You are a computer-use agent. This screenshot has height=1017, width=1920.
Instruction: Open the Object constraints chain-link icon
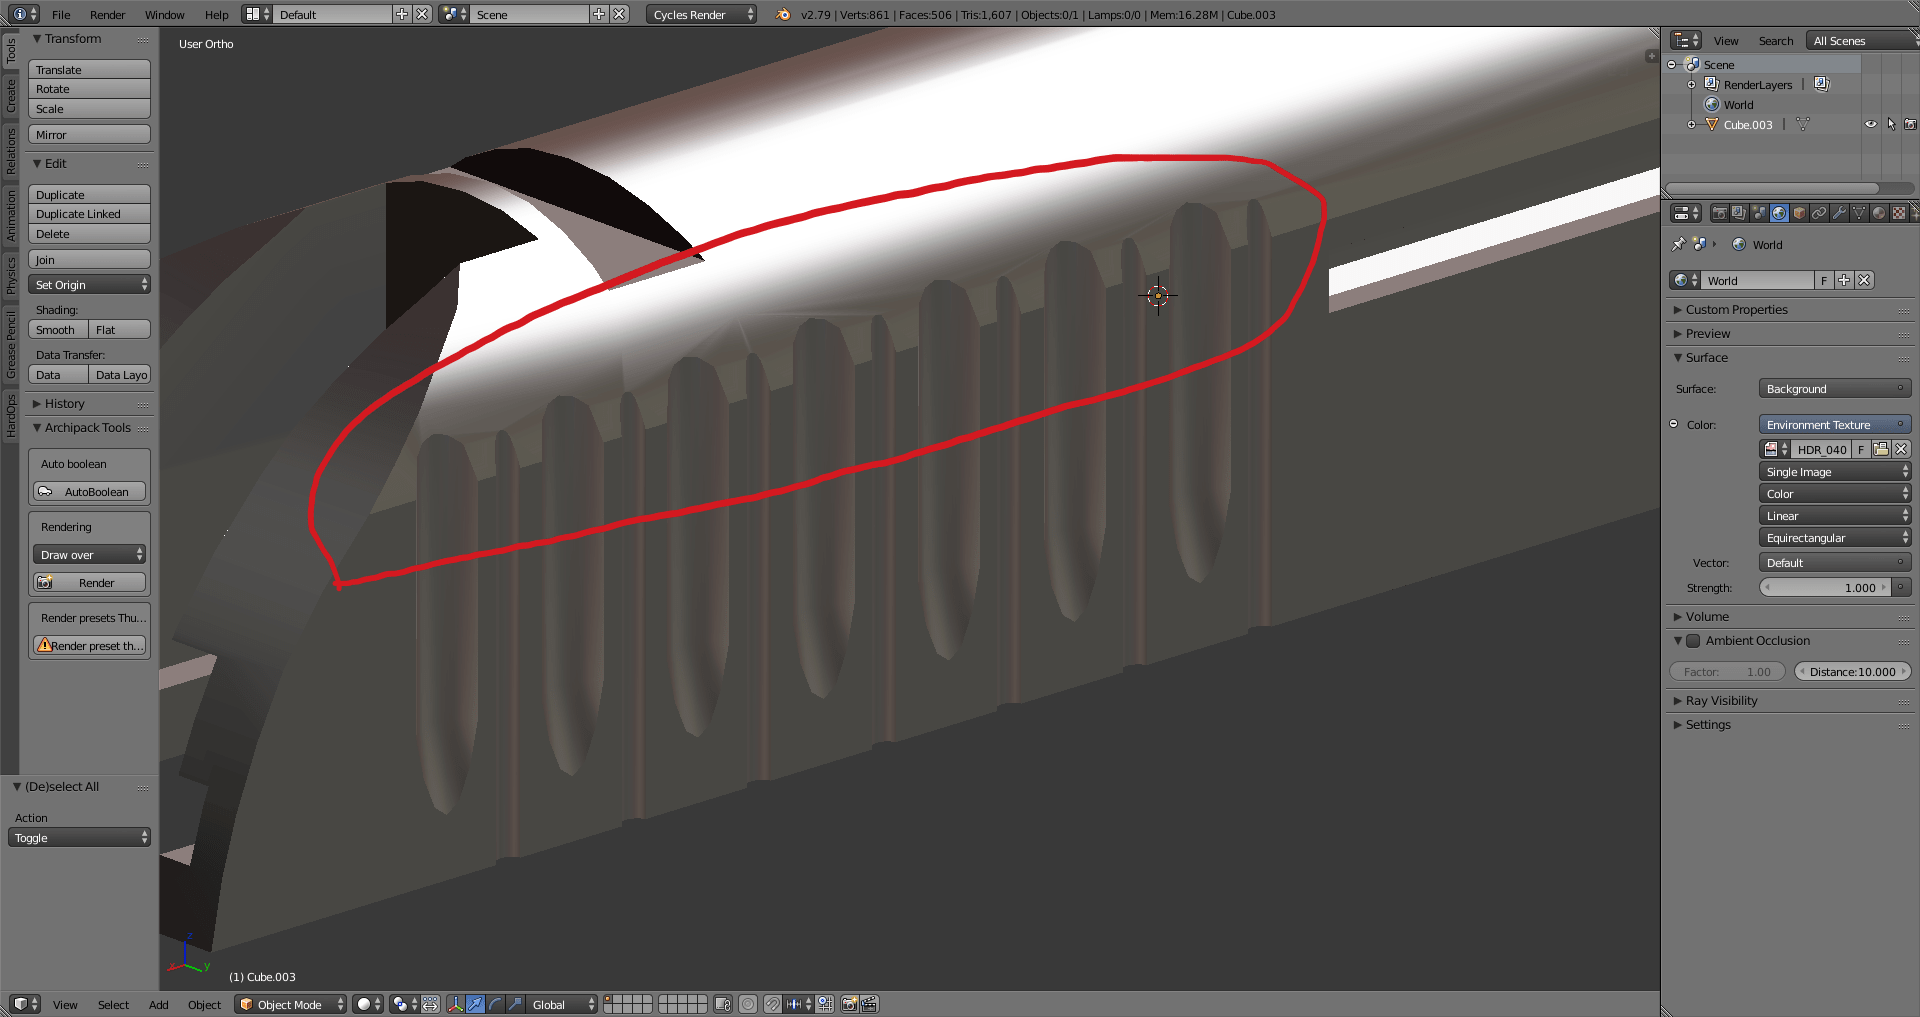point(1819,213)
